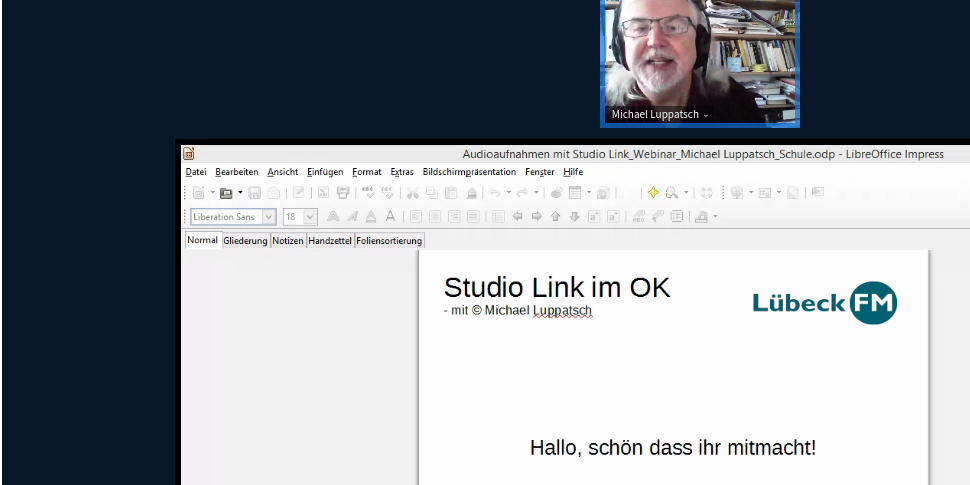Click the Cut scissors icon
Viewport: 970px width, 485px height.
tap(413, 193)
